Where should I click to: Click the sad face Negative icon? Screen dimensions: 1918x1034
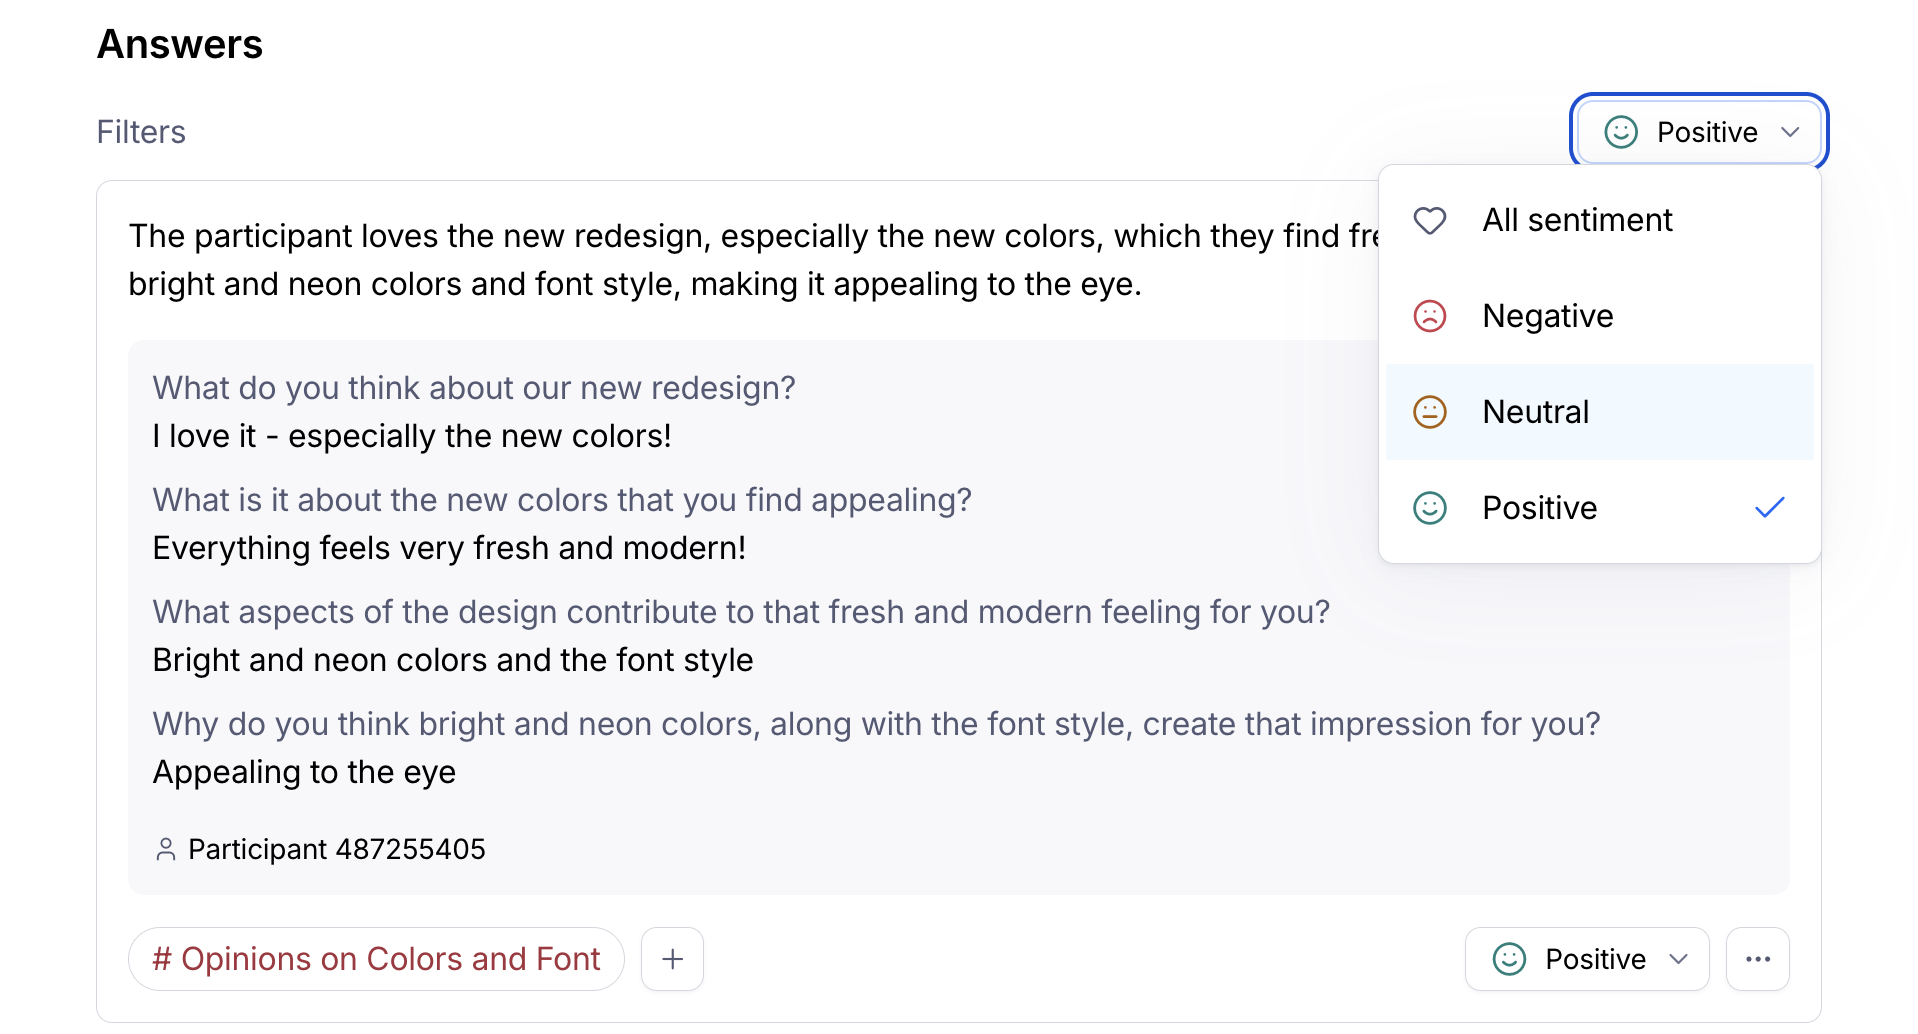click(1430, 316)
